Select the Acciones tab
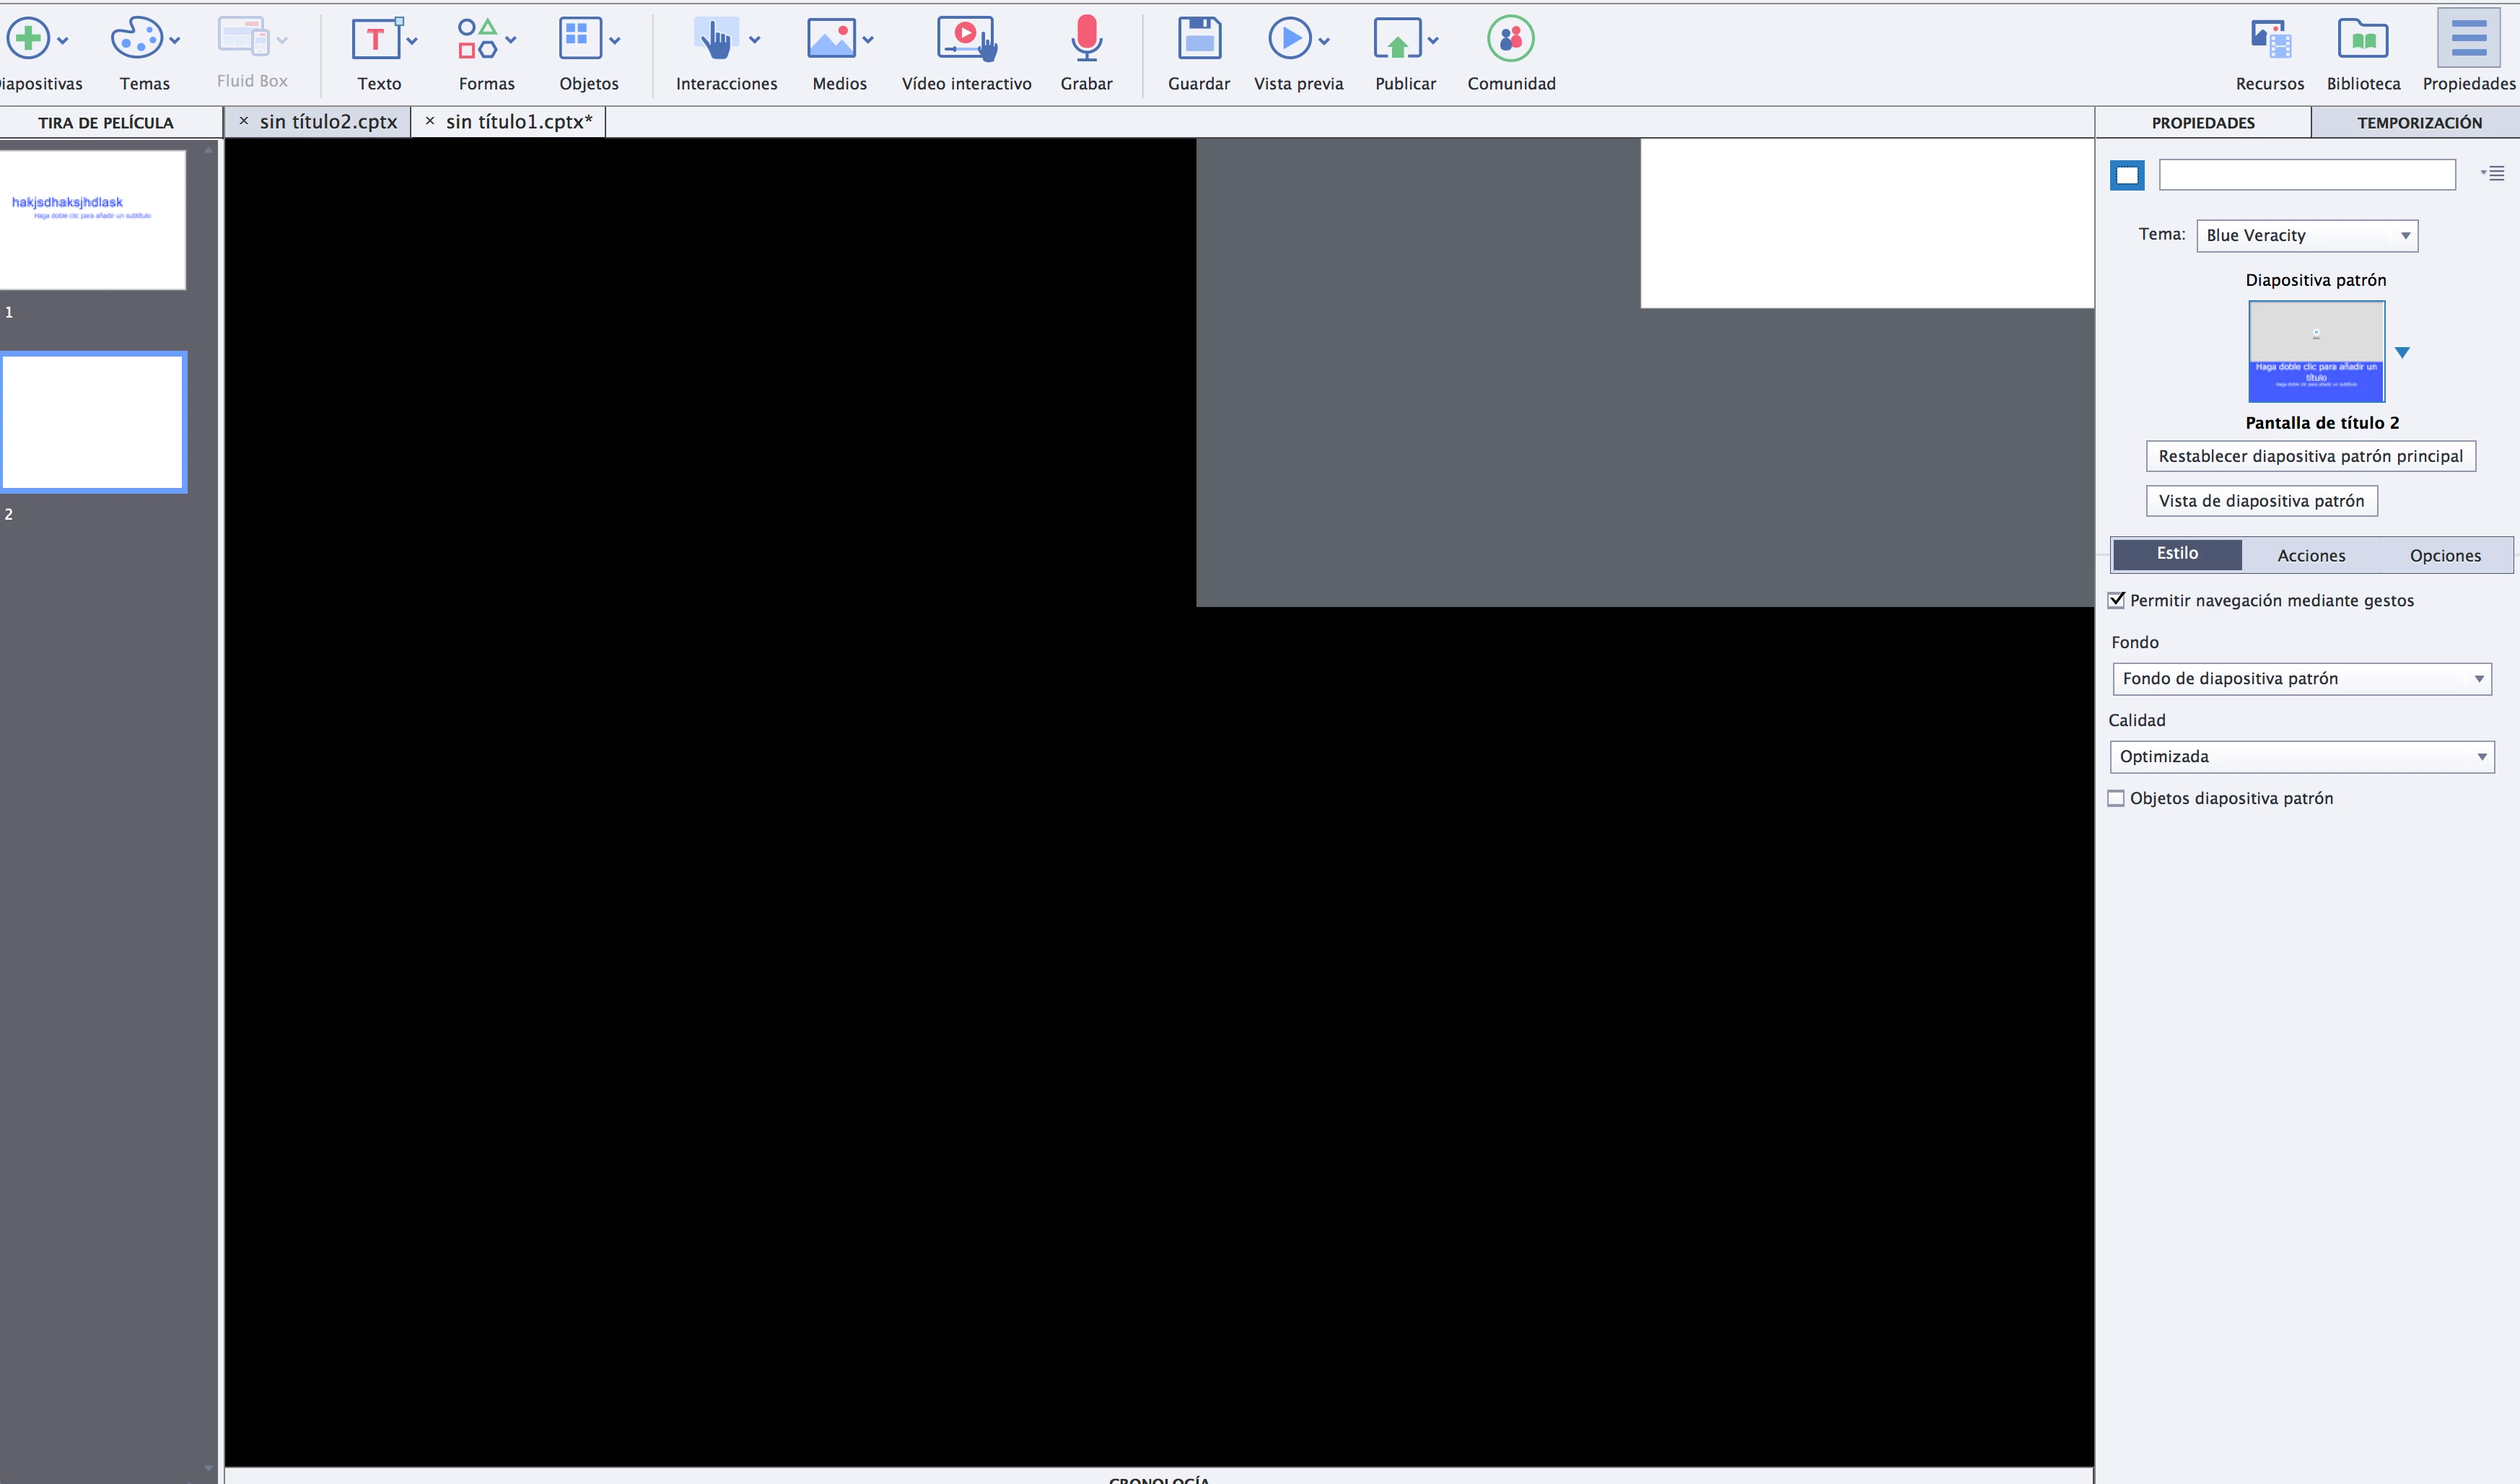Viewport: 2520px width, 1484px height. click(x=2310, y=556)
